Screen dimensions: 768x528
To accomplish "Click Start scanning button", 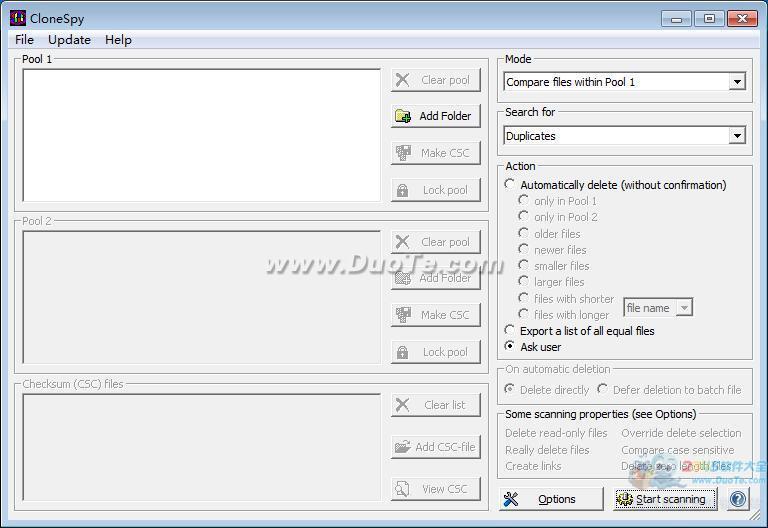I will 665,499.
